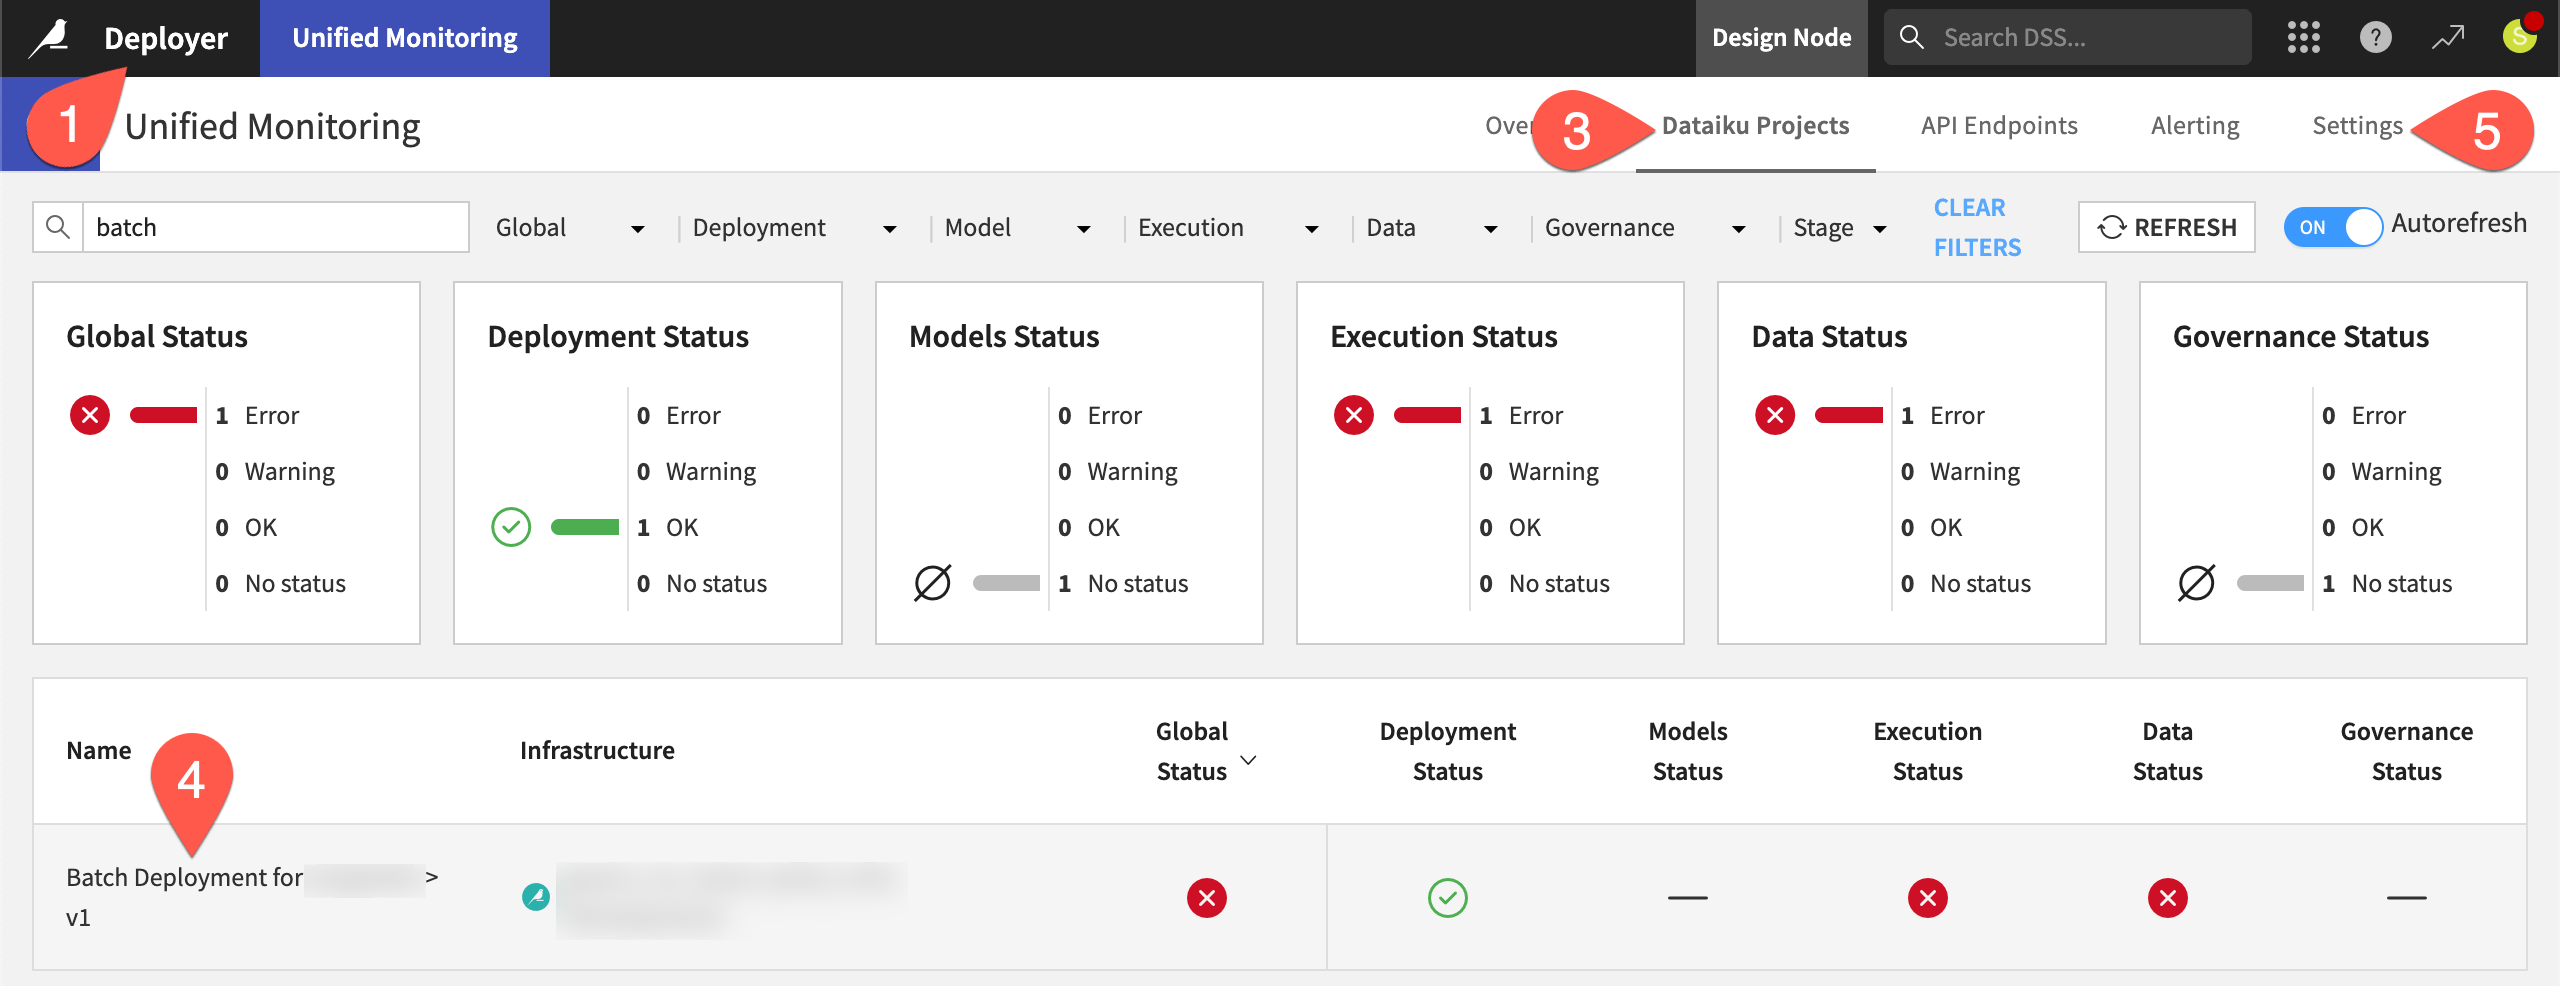
Task: Click the red error icon in Global Status card
Action: click(89, 415)
